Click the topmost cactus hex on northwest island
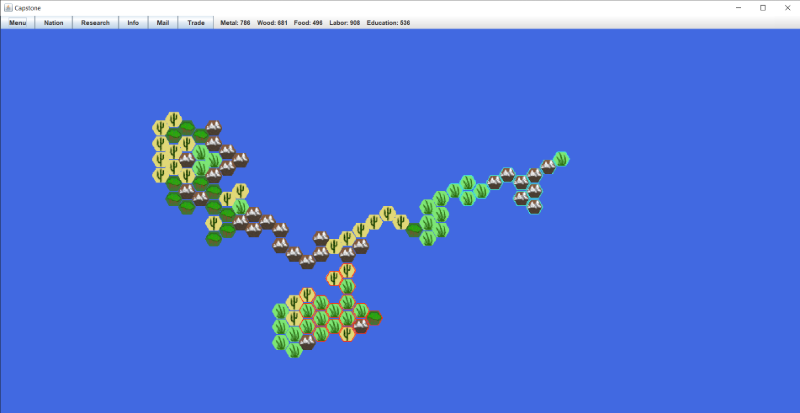 pos(173,120)
